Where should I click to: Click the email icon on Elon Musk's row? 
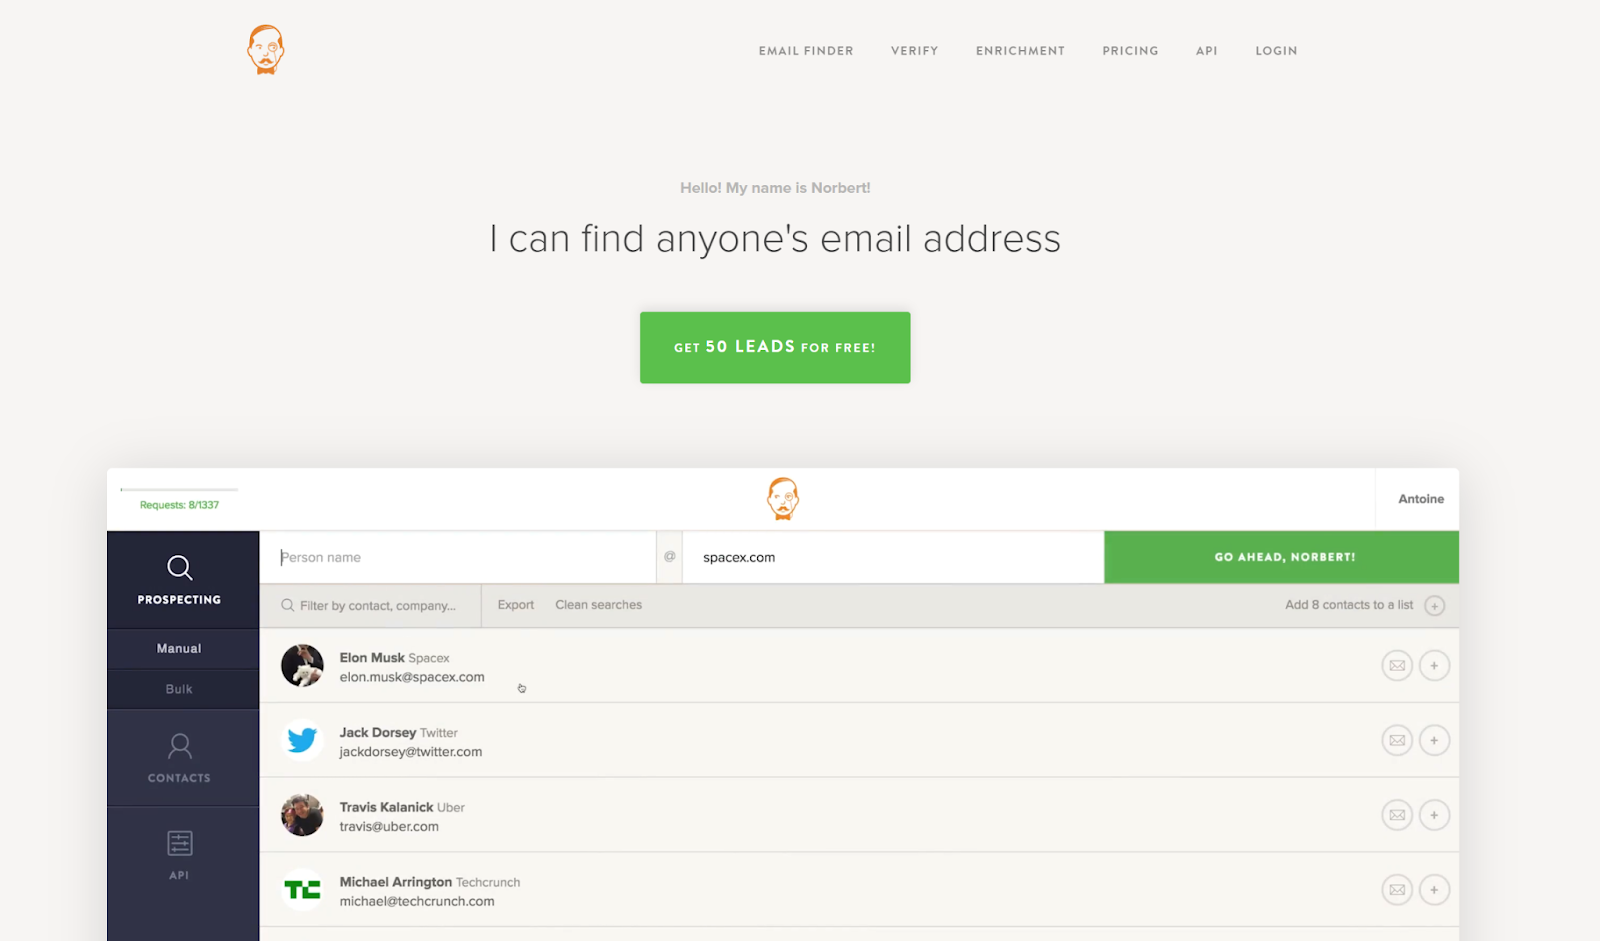tap(1397, 666)
